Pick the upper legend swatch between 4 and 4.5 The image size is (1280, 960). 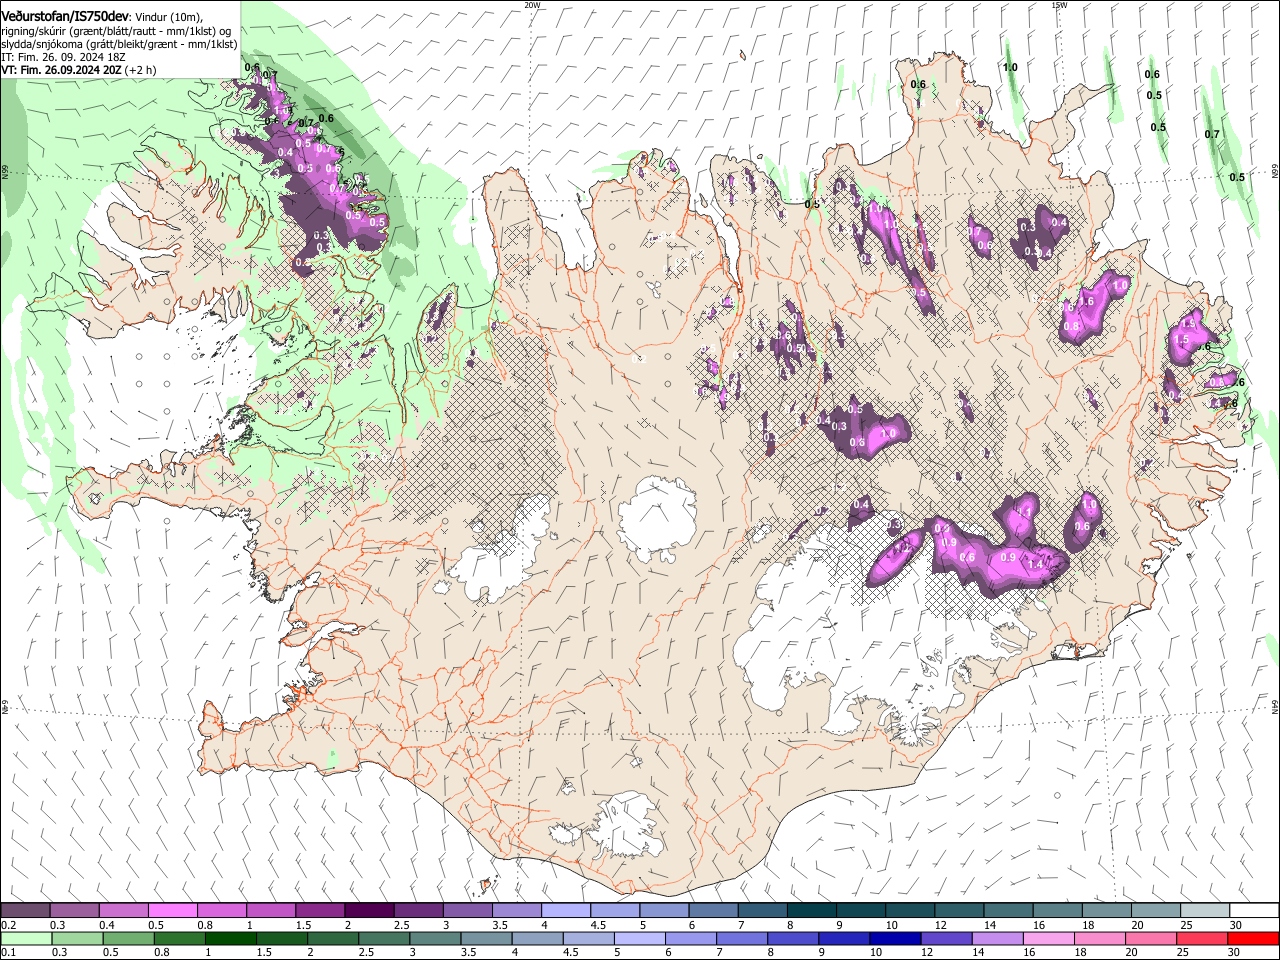click(565, 910)
